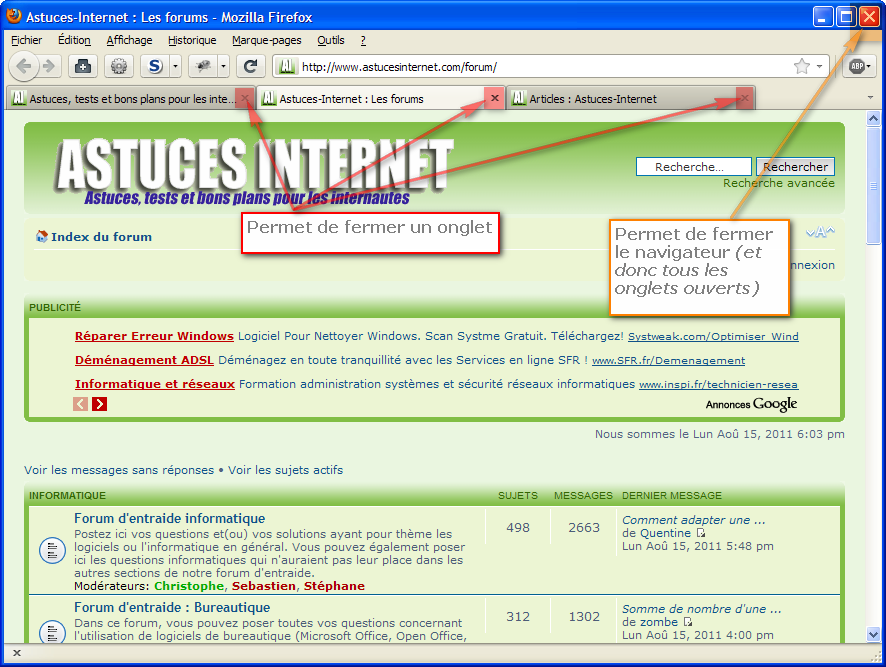Open moderator Christophe's profile
Screen dimensions: 886x667
189,586
